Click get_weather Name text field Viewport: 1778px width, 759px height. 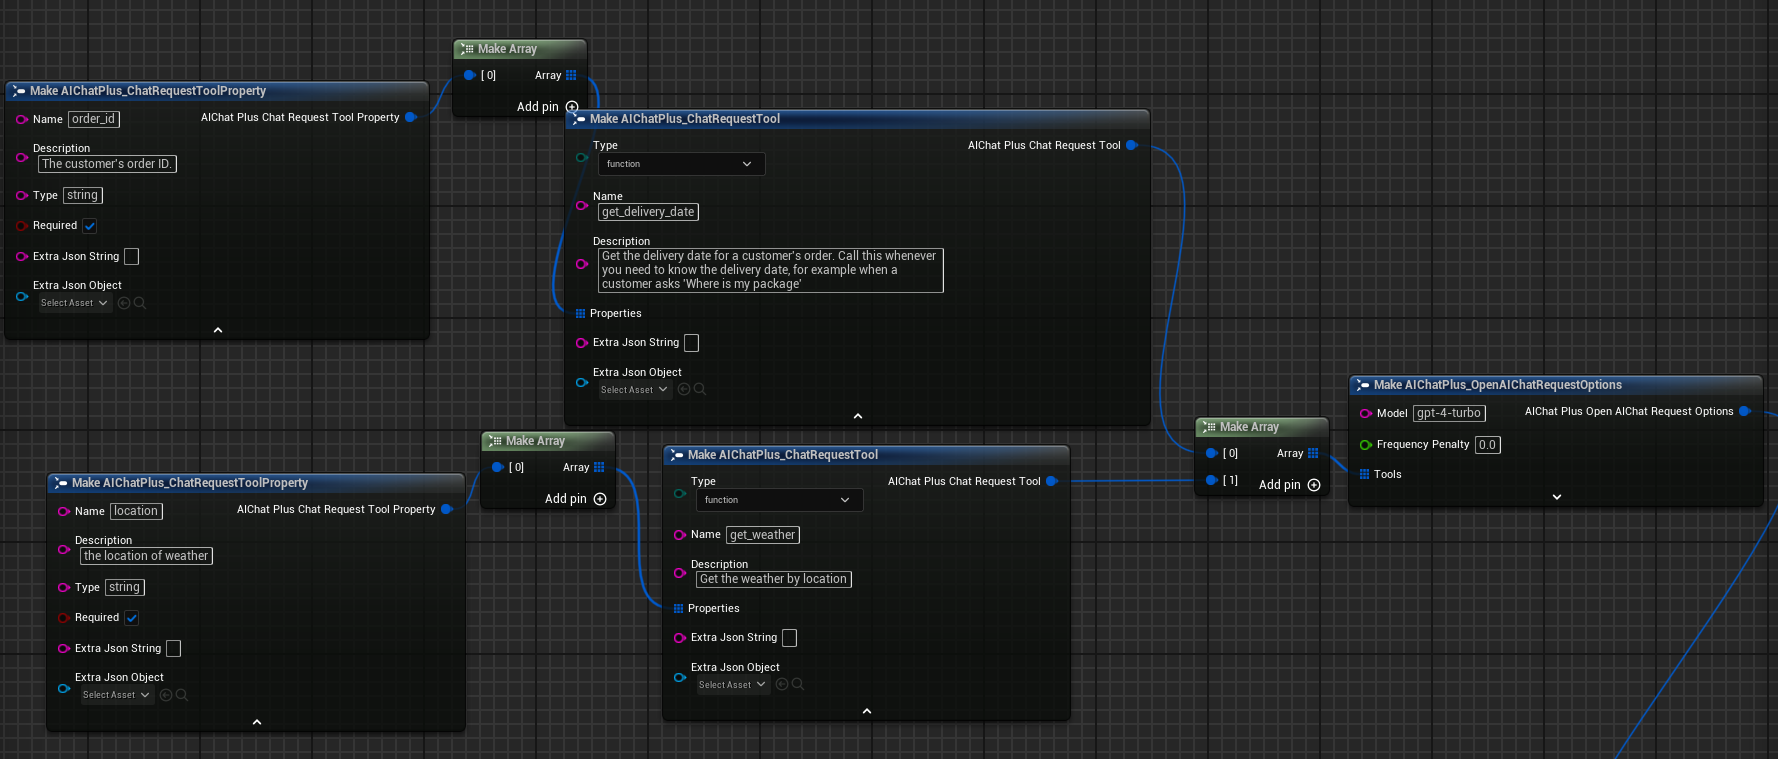pos(762,535)
